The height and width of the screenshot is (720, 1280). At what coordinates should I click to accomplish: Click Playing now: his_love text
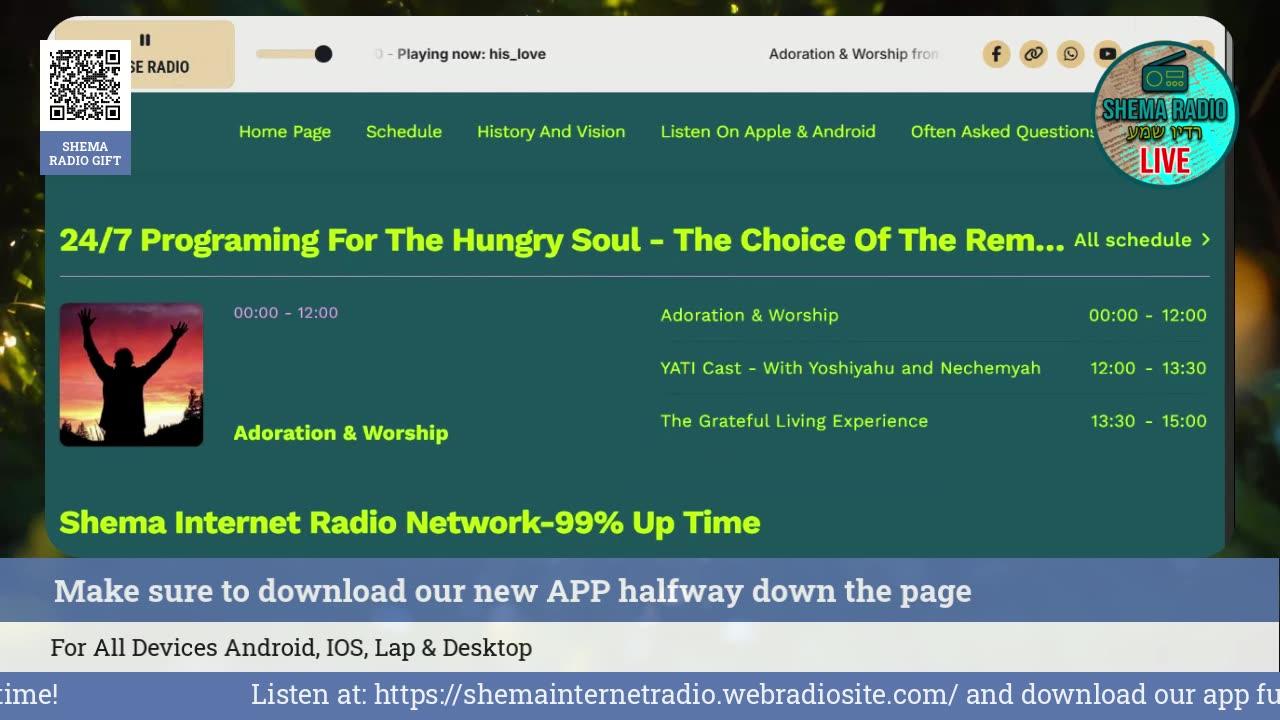pyautogui.click(x=471, y=54)
